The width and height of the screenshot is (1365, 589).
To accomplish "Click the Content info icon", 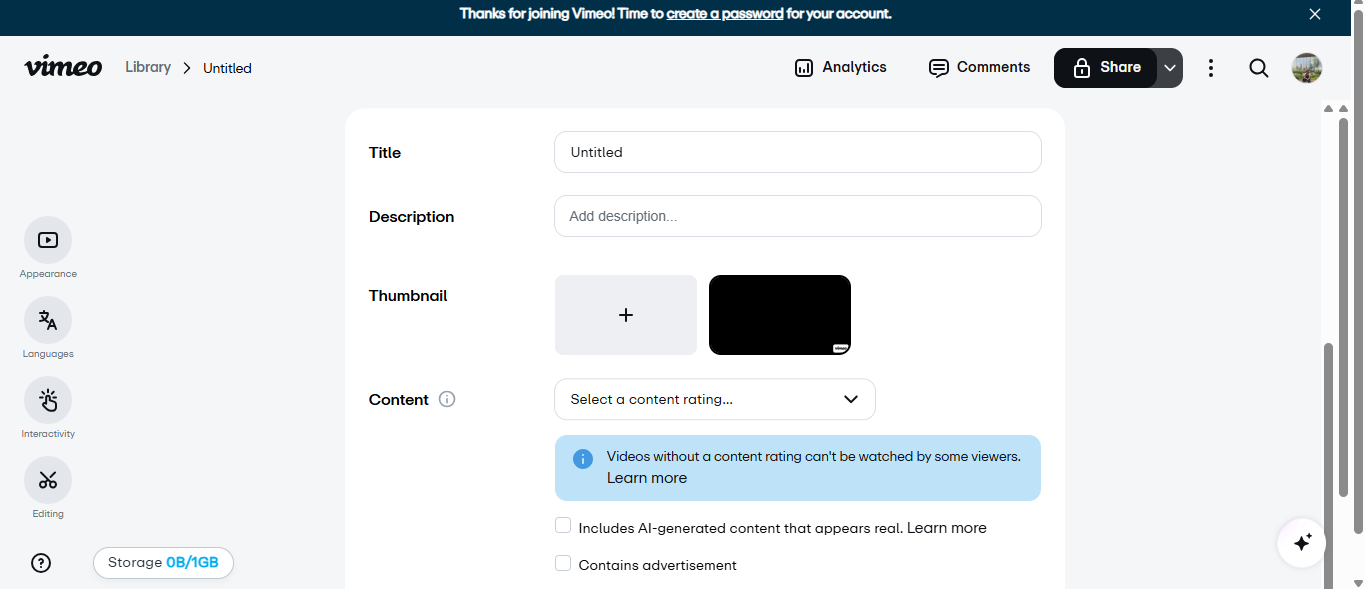I will [x=447, y=399].
